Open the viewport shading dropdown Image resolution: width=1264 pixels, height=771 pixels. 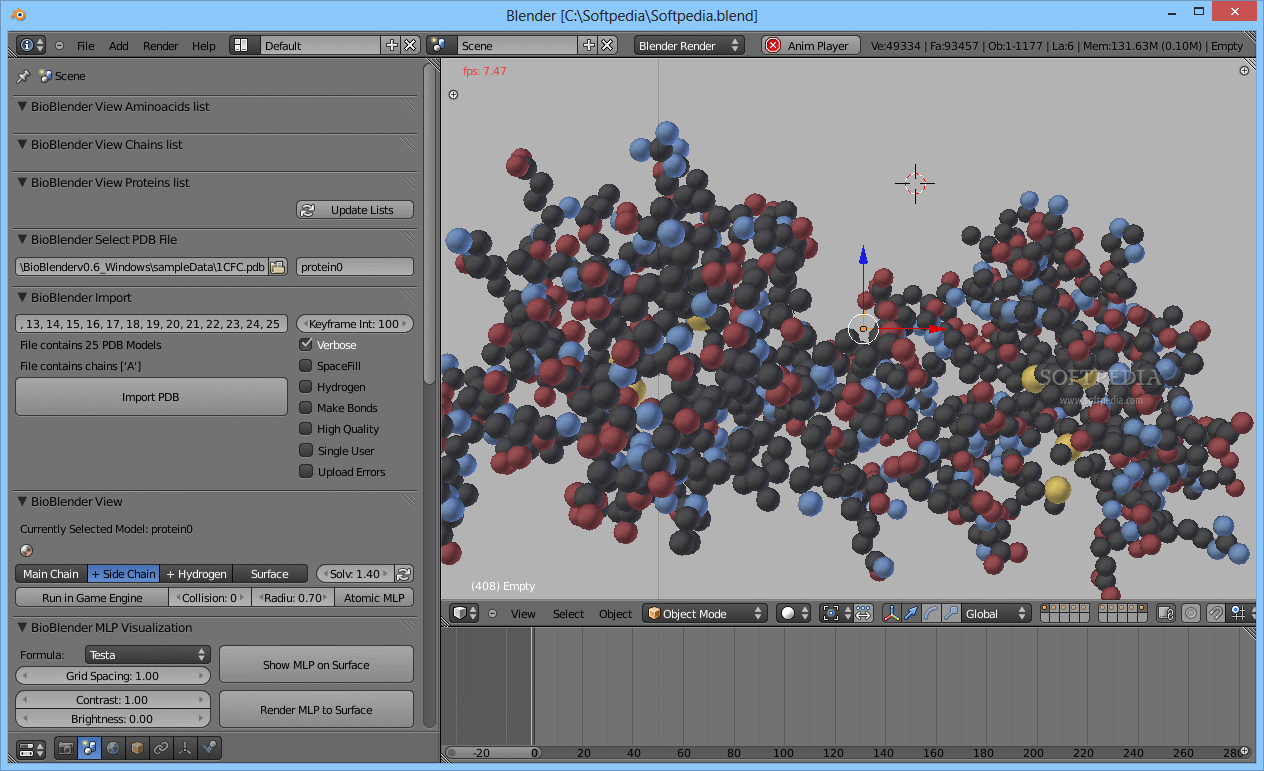795,613
